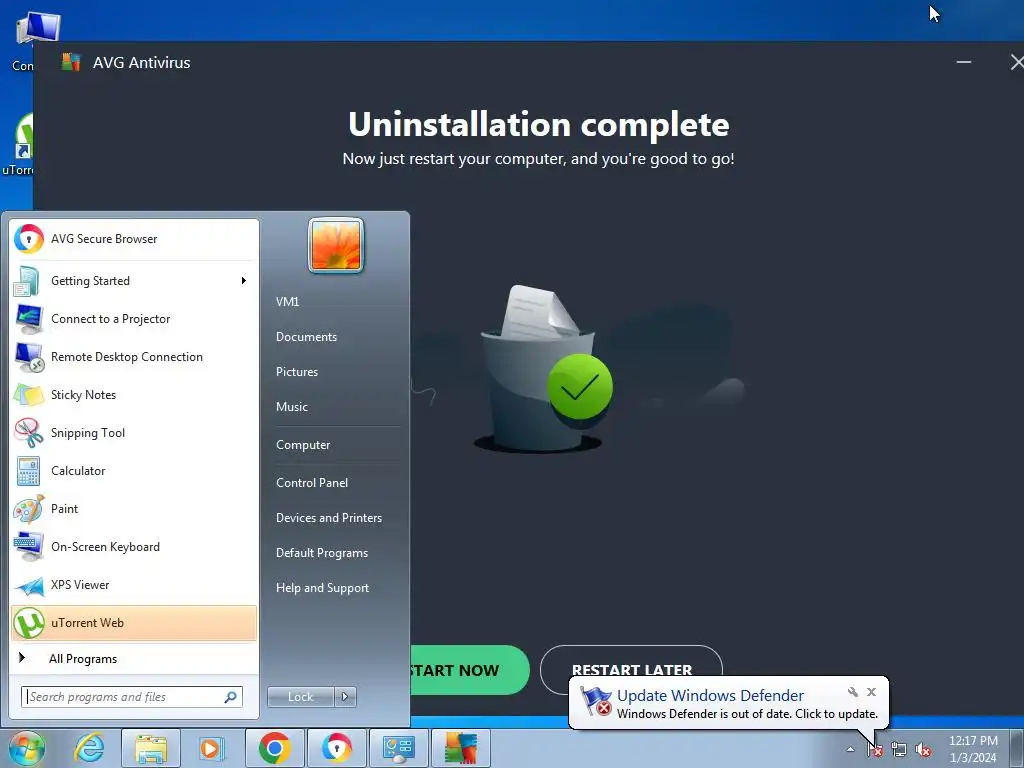The image size is (1024, 768).
Task: Open Windows Explorer folder on taskbar
Action: point(151,748)
